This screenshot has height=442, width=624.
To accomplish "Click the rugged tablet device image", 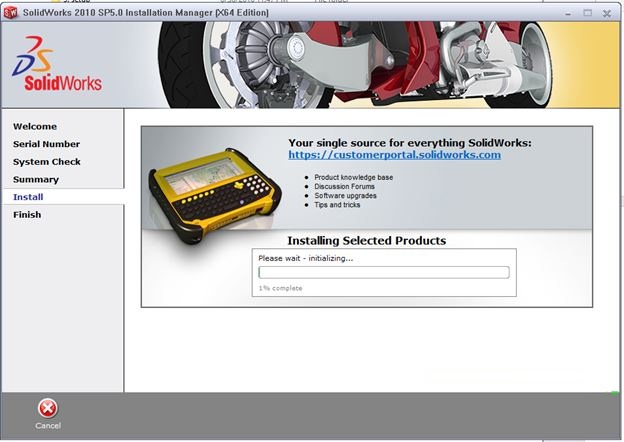I will (x=215, y=196).
